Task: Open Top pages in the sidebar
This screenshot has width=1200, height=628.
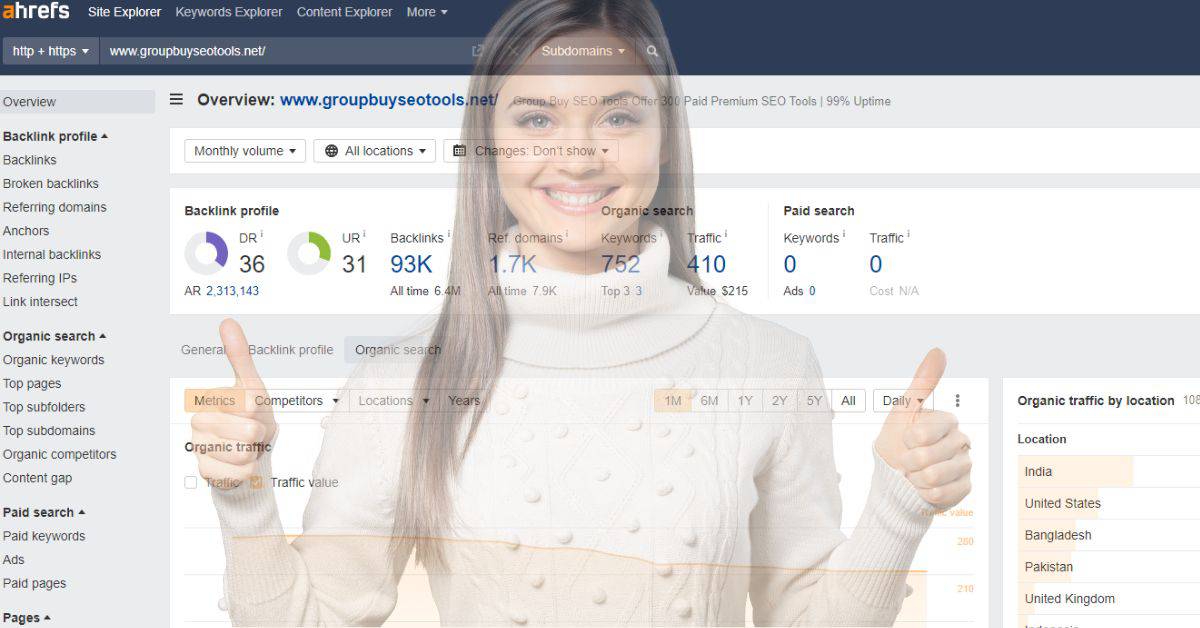Action: pyautogui.click(x=32, y=384)
